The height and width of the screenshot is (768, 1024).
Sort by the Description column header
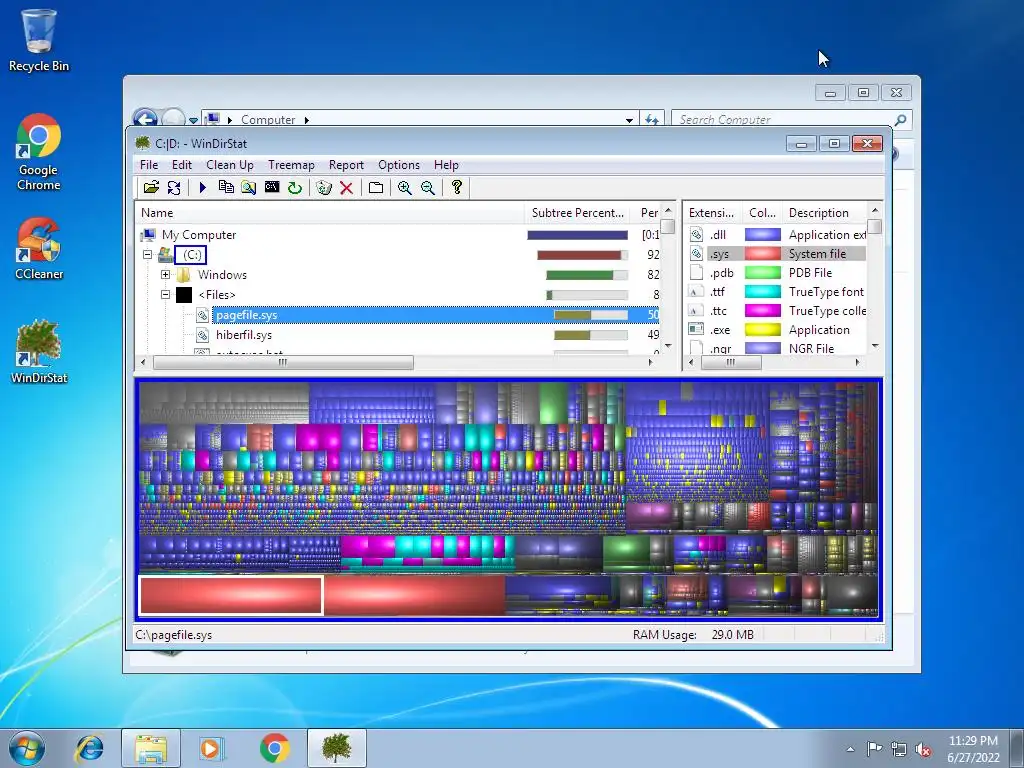click(x=825, y=213)
